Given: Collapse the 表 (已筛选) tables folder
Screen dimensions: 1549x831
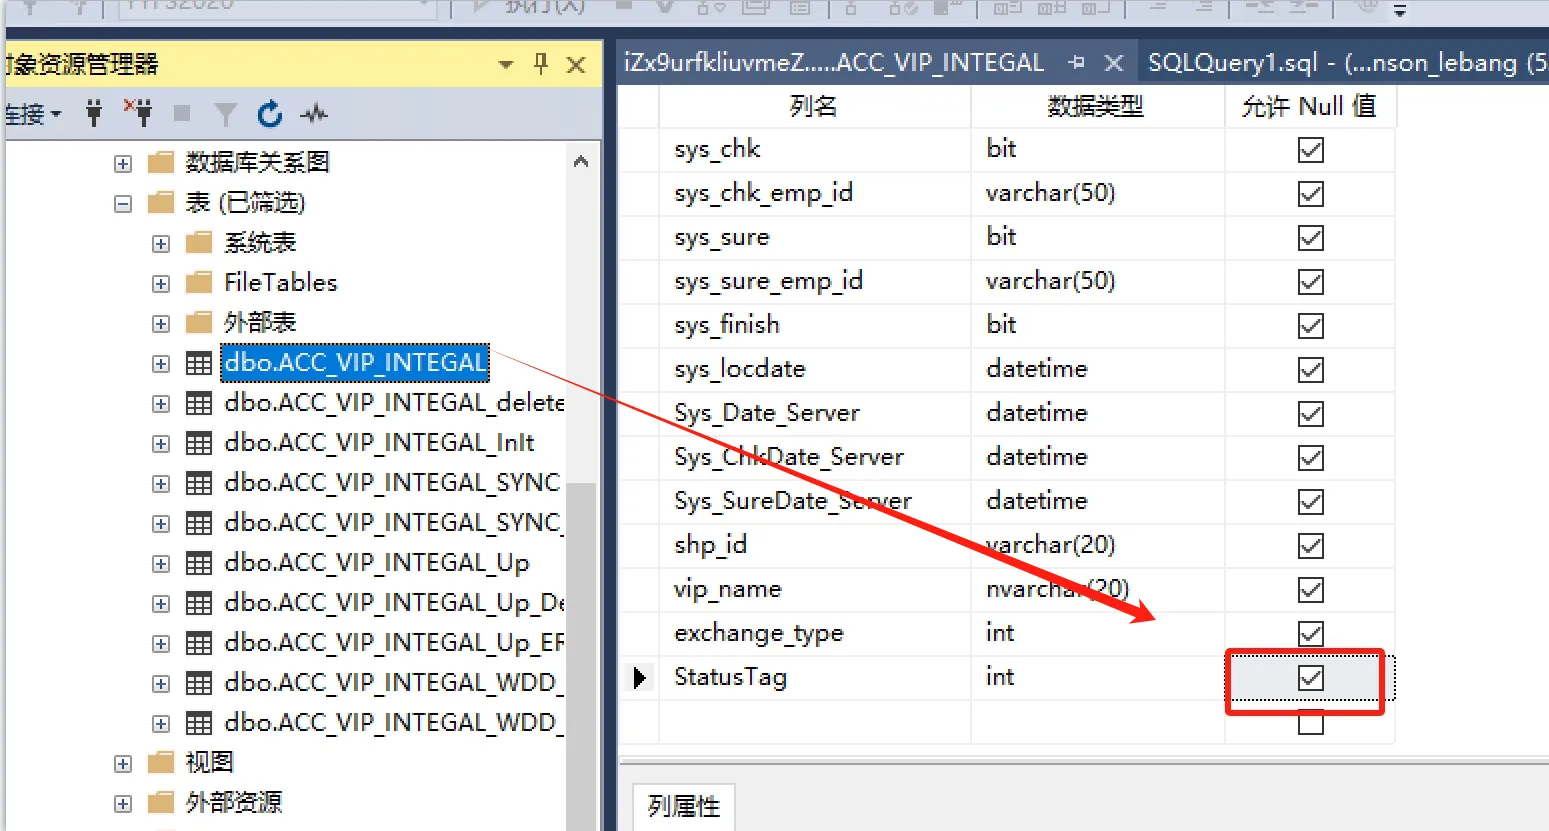Looking at the screenshot, I should coord(123,203).
